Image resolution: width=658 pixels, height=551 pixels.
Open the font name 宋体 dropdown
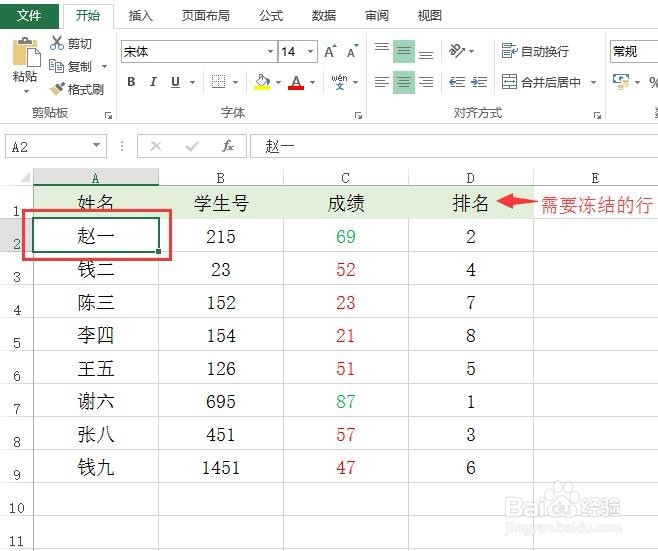271,52
